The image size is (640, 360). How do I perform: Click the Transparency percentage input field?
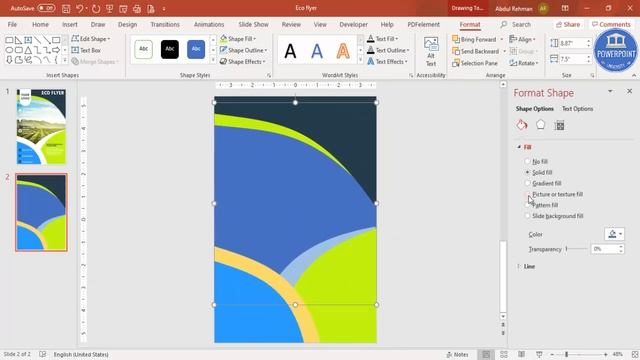point(604,249)
